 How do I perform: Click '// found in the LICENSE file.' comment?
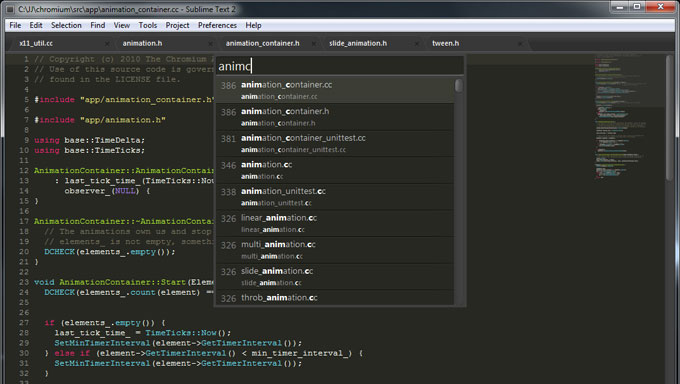[106, 79]
